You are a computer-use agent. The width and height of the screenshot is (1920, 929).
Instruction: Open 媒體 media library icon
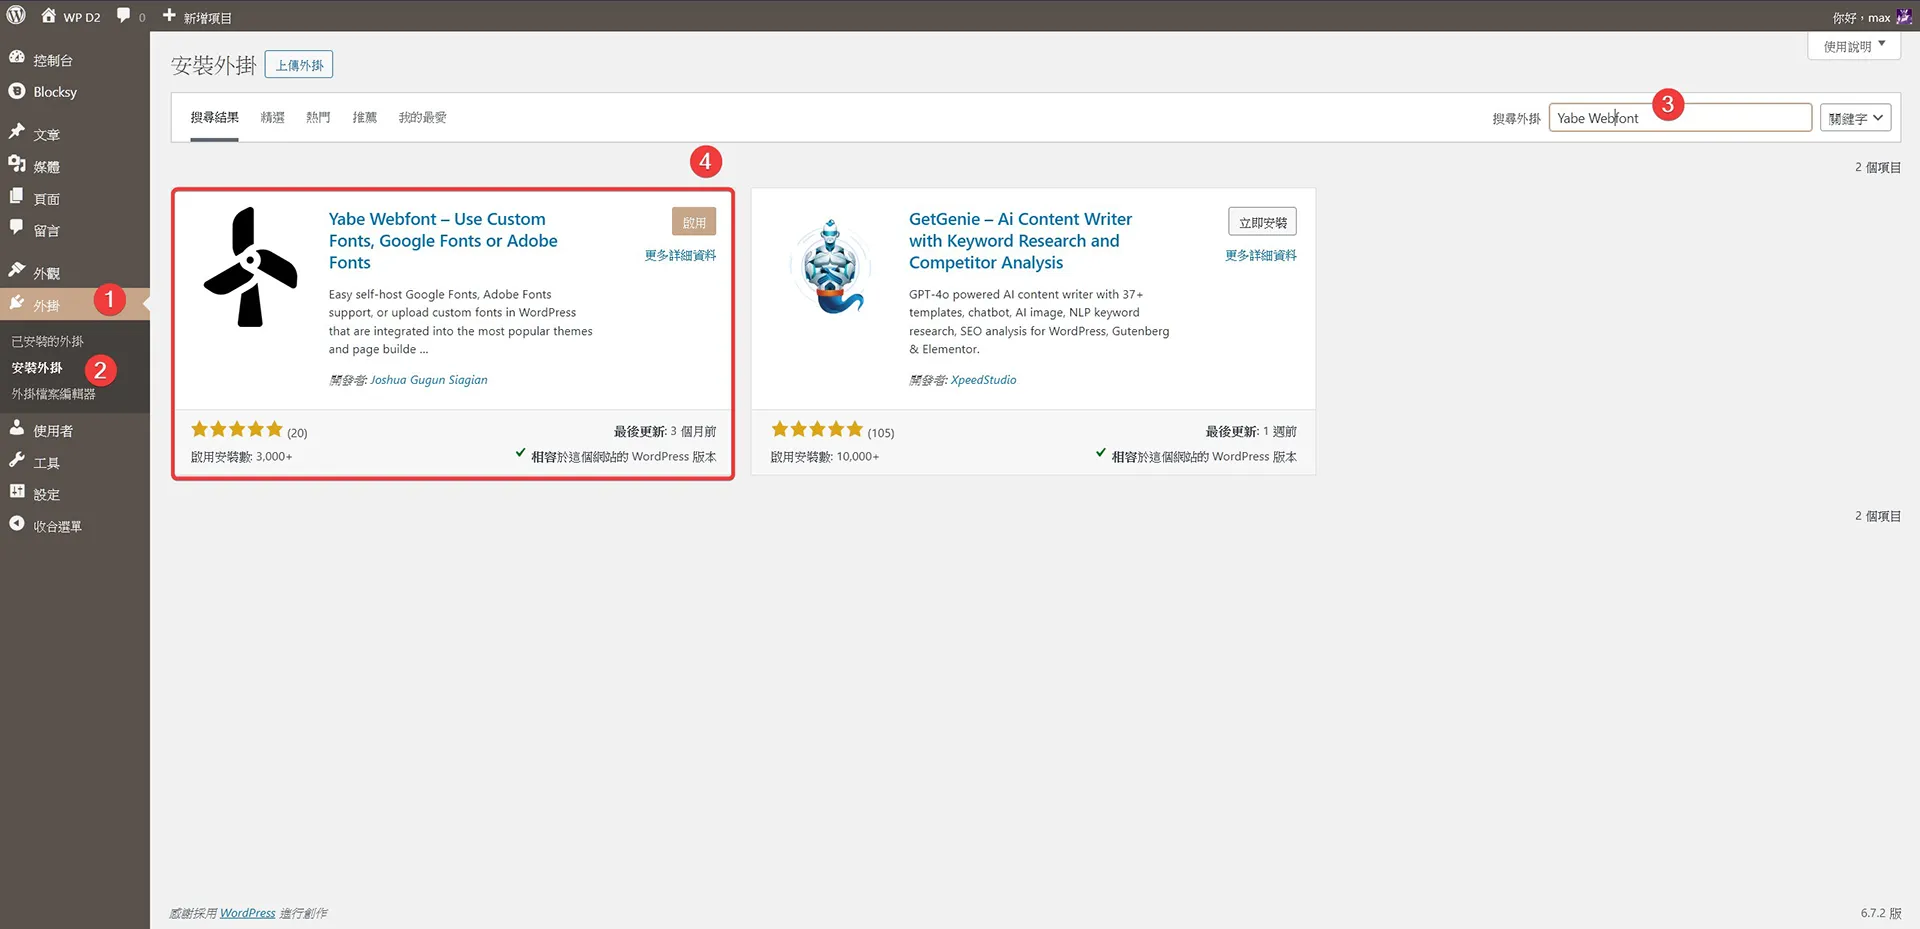pos(17,165)
